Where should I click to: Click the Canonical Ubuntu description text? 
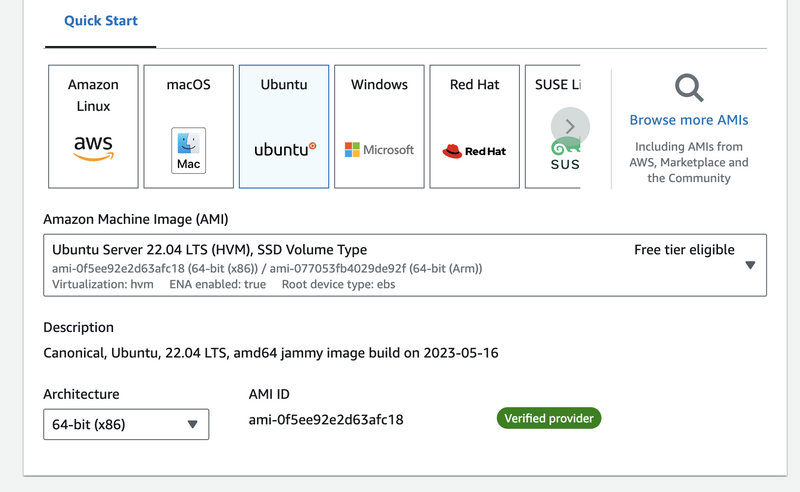[271, 353]
